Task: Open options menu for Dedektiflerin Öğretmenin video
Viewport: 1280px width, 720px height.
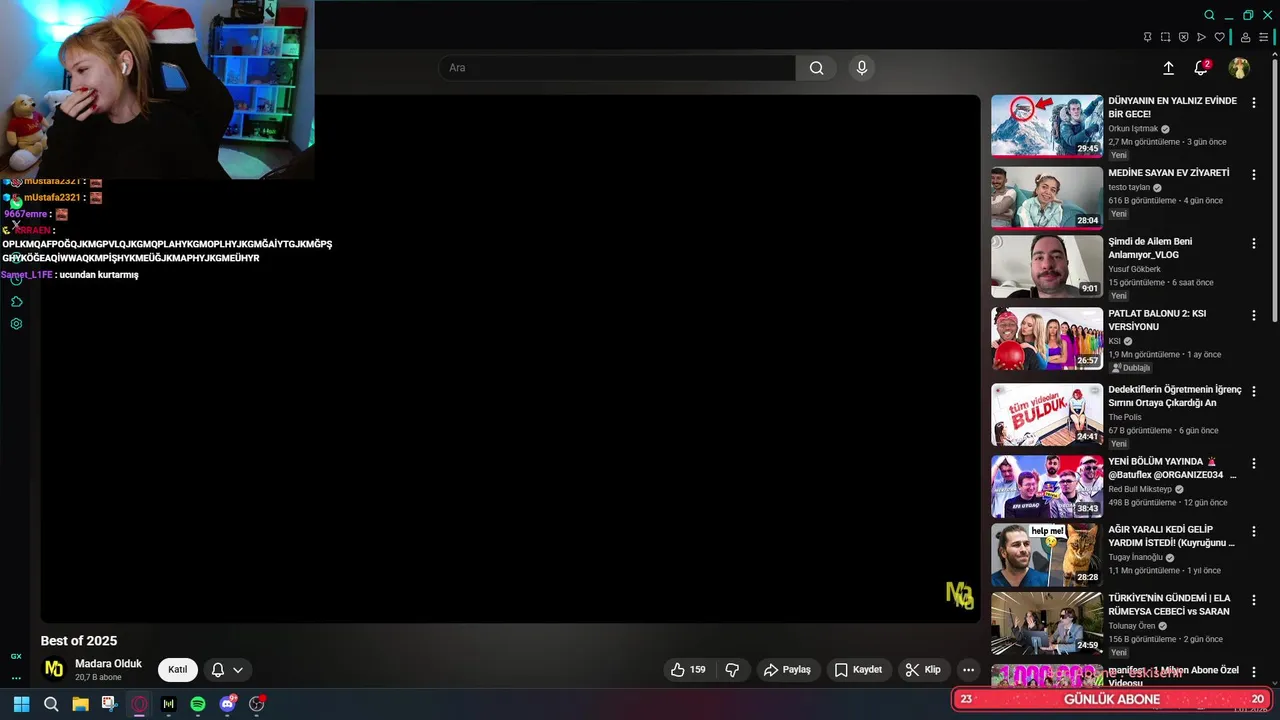Action: [x=1254, y=391]
